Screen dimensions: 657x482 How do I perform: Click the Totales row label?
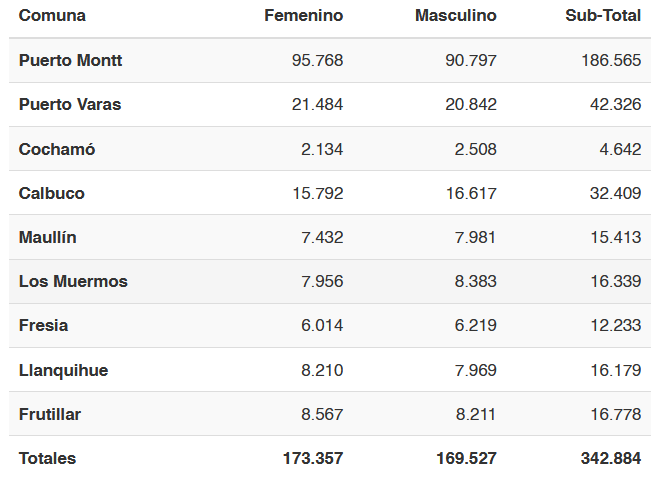[x=47, y=459]
